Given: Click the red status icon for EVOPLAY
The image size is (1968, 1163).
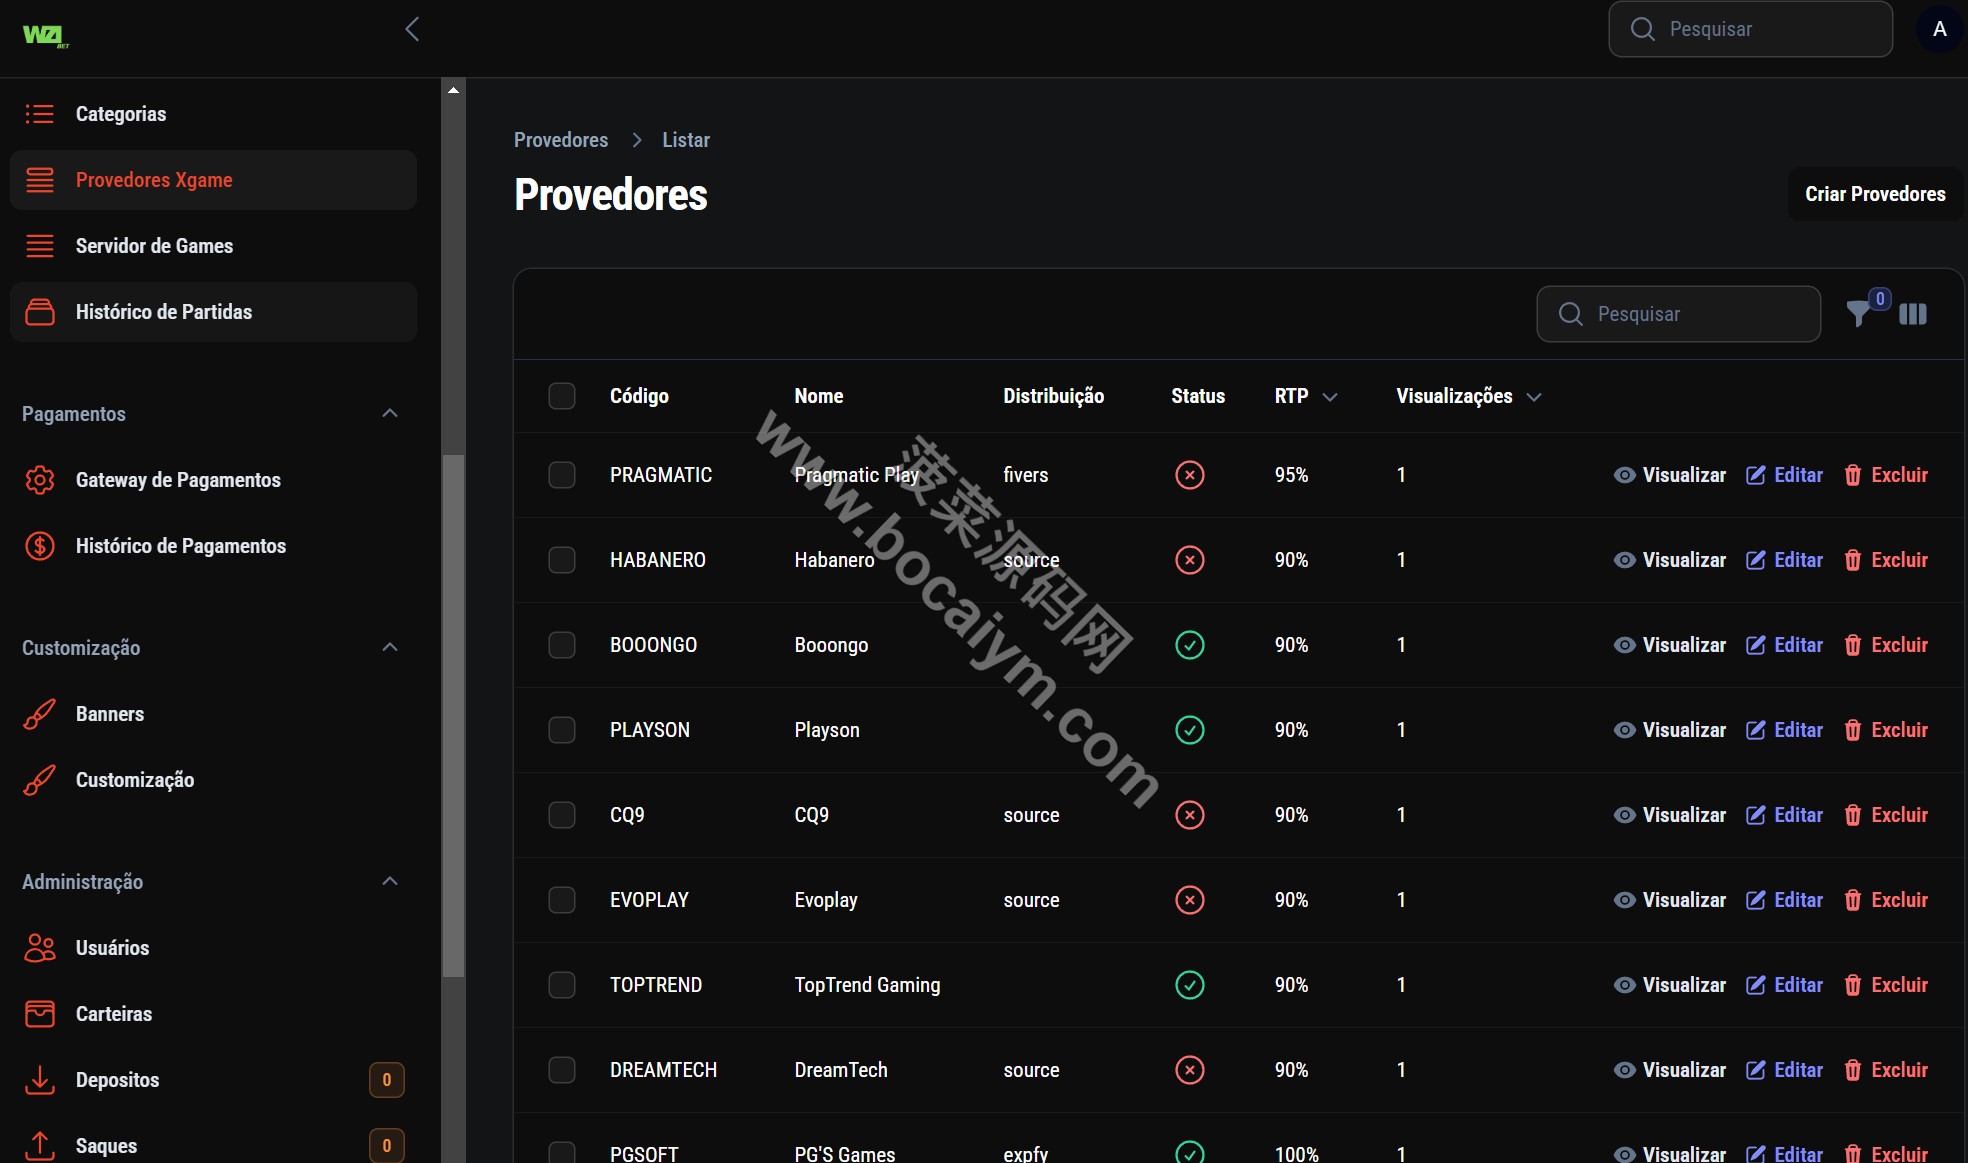Looking at the screenshot, I should [x=1189, y=900].
